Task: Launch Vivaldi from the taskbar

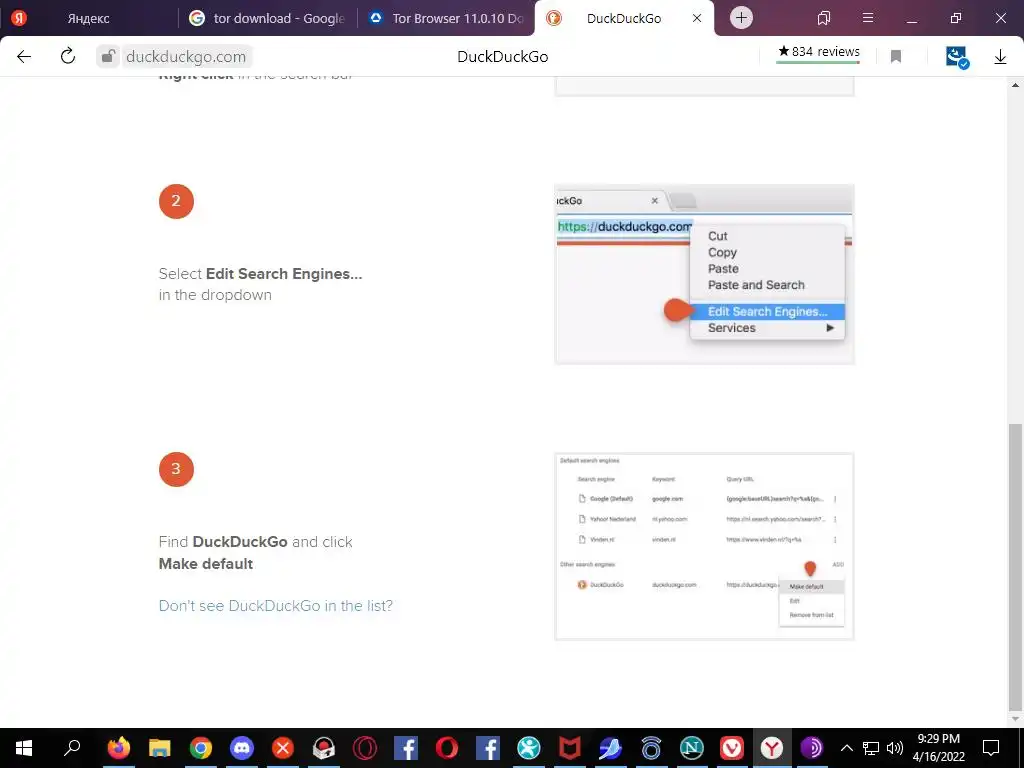Action: coord(732,748)
